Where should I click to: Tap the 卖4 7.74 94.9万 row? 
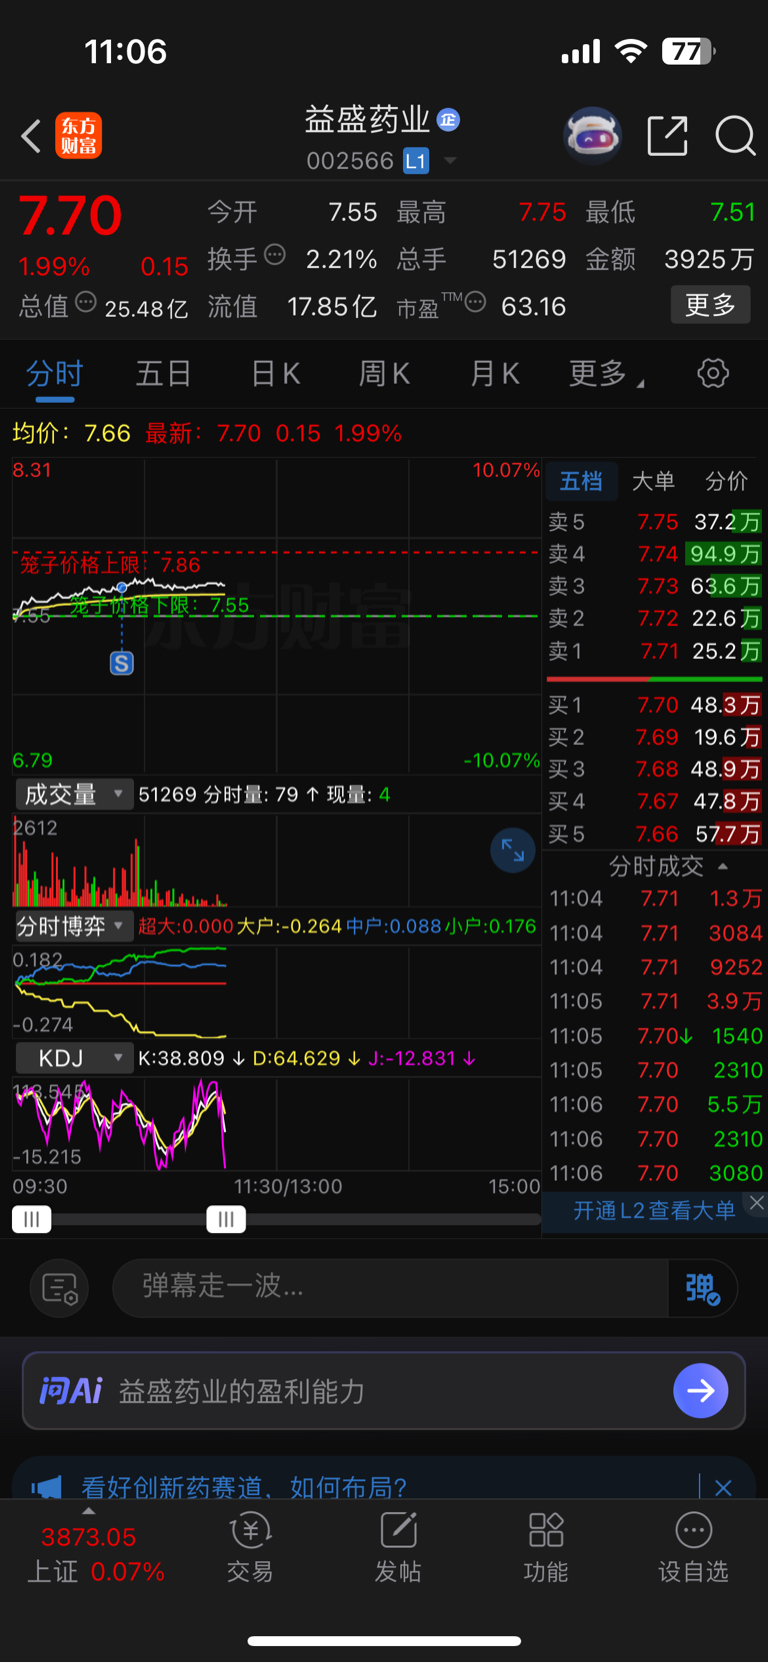pyautogui.click(x=655, y=554)
